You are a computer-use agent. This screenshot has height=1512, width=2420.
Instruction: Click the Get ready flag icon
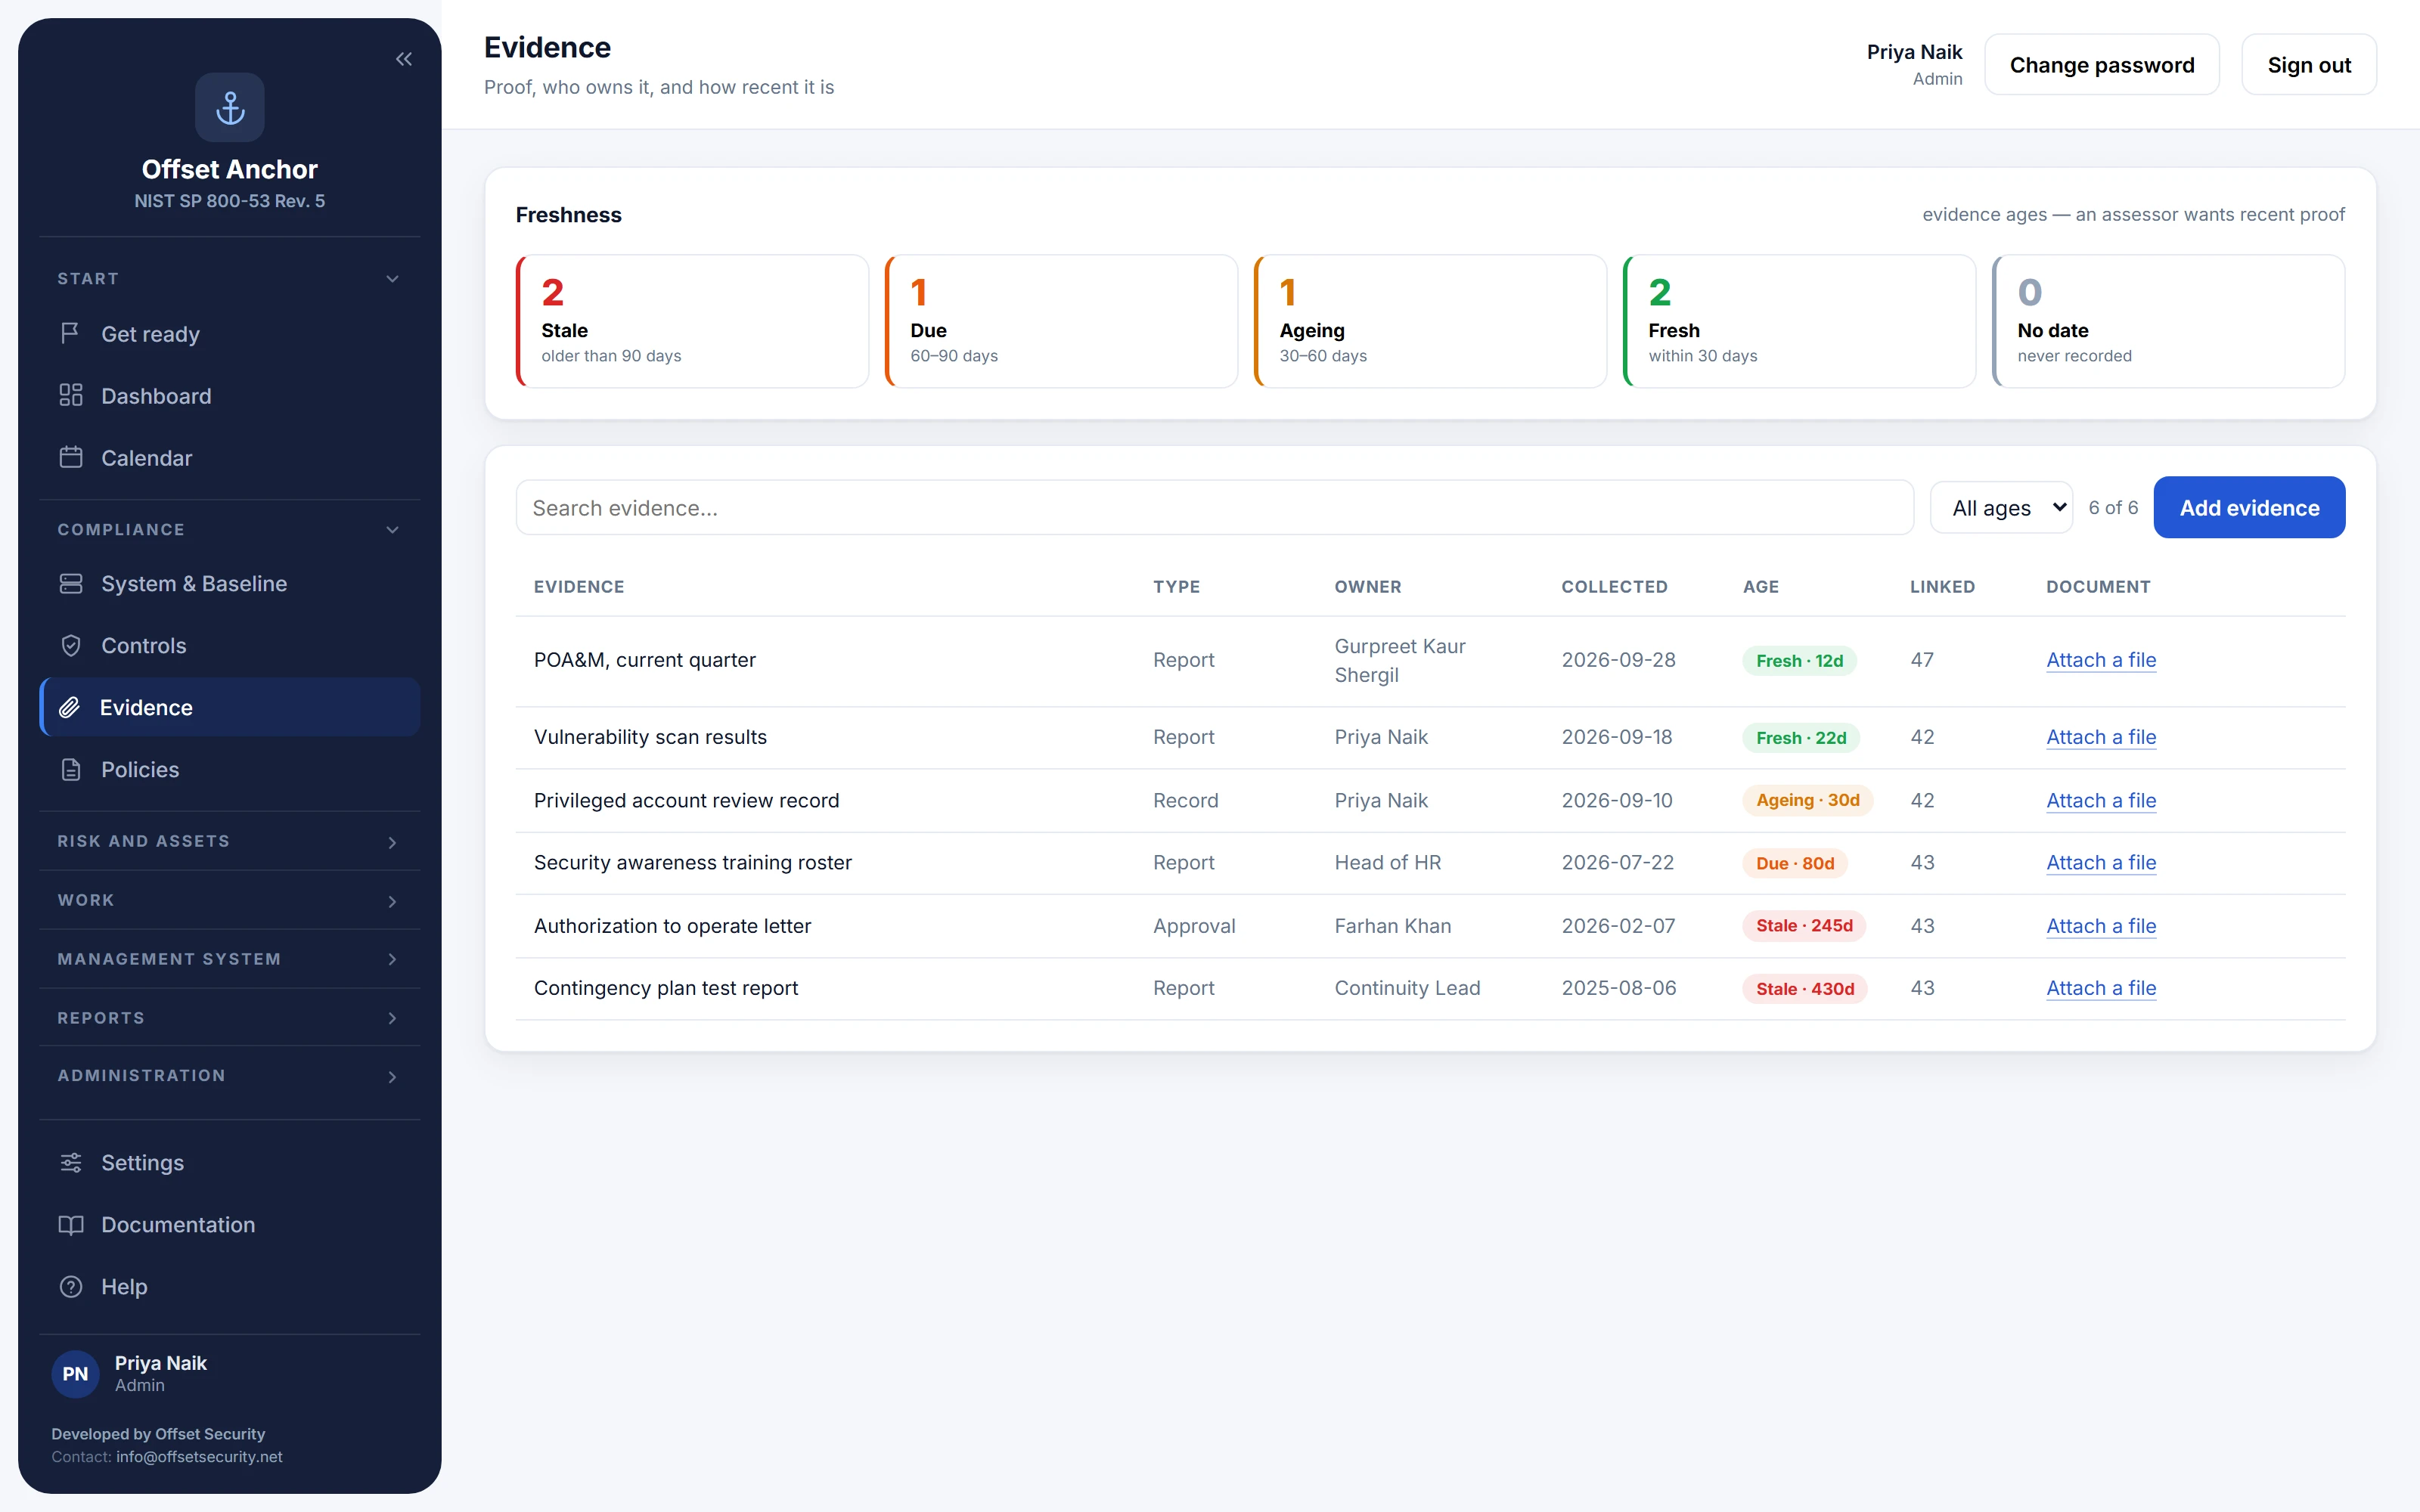(70, 333)
